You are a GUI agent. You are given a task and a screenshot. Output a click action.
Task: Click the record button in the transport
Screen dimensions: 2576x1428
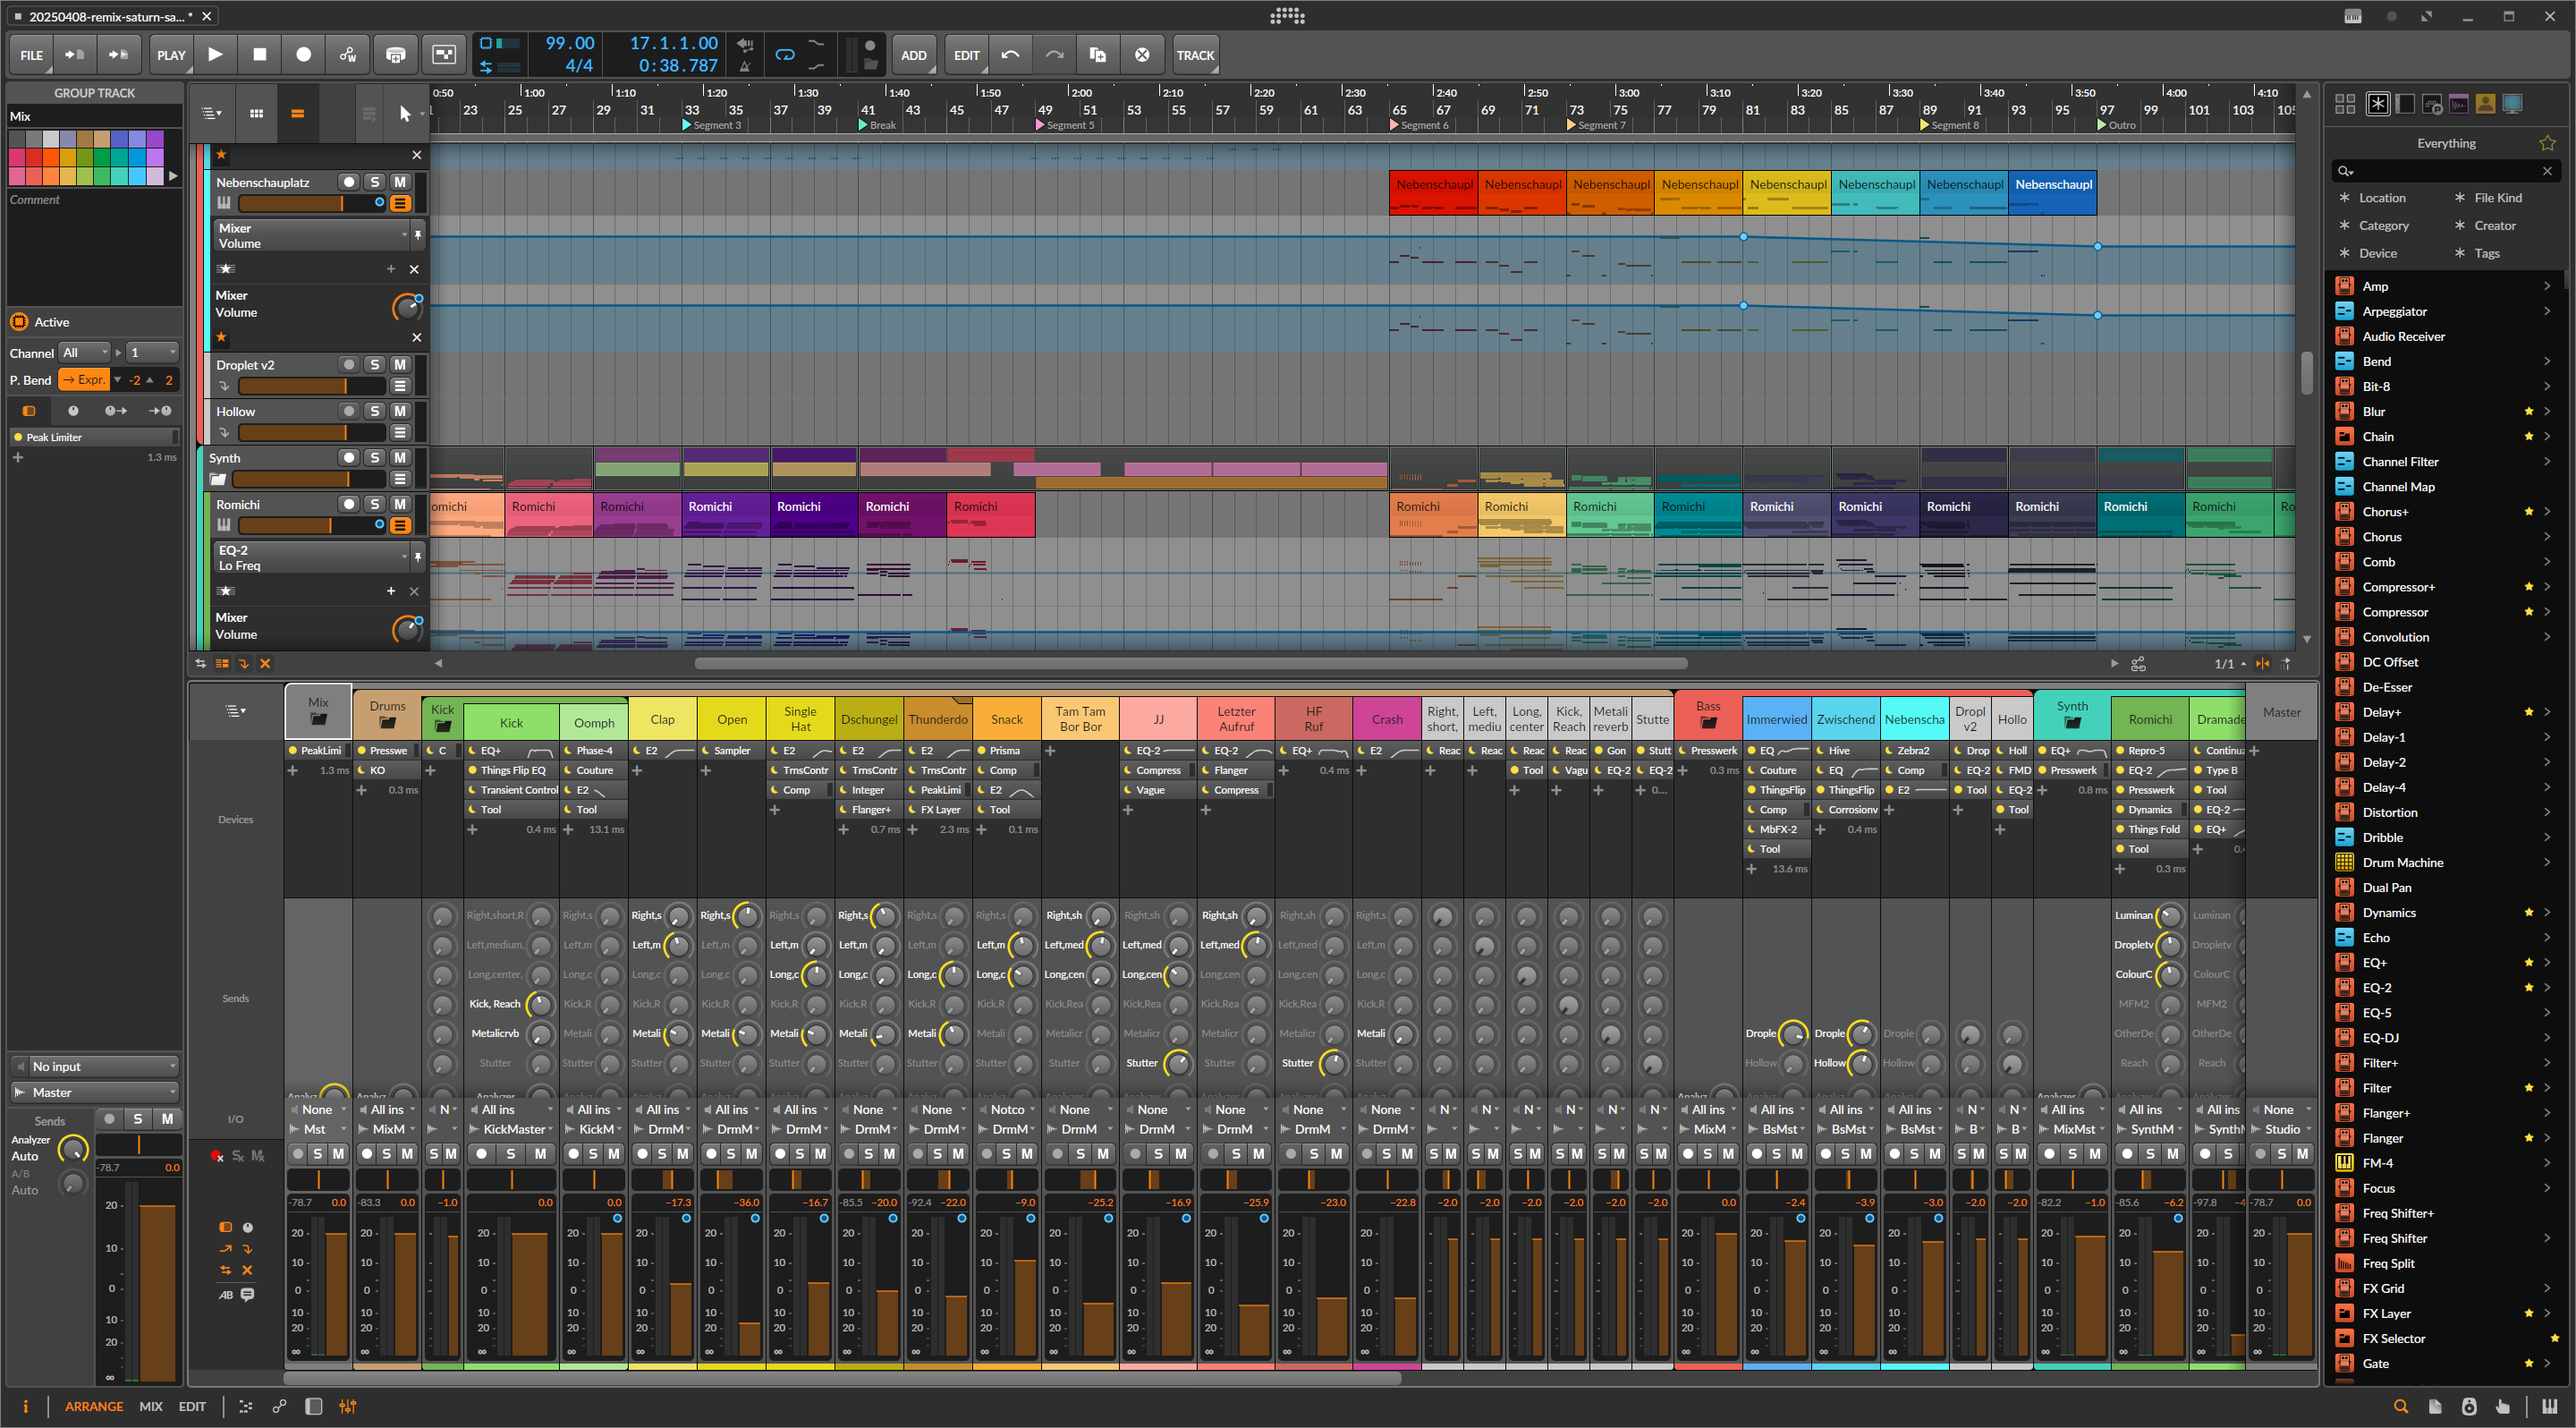point(304,55)
